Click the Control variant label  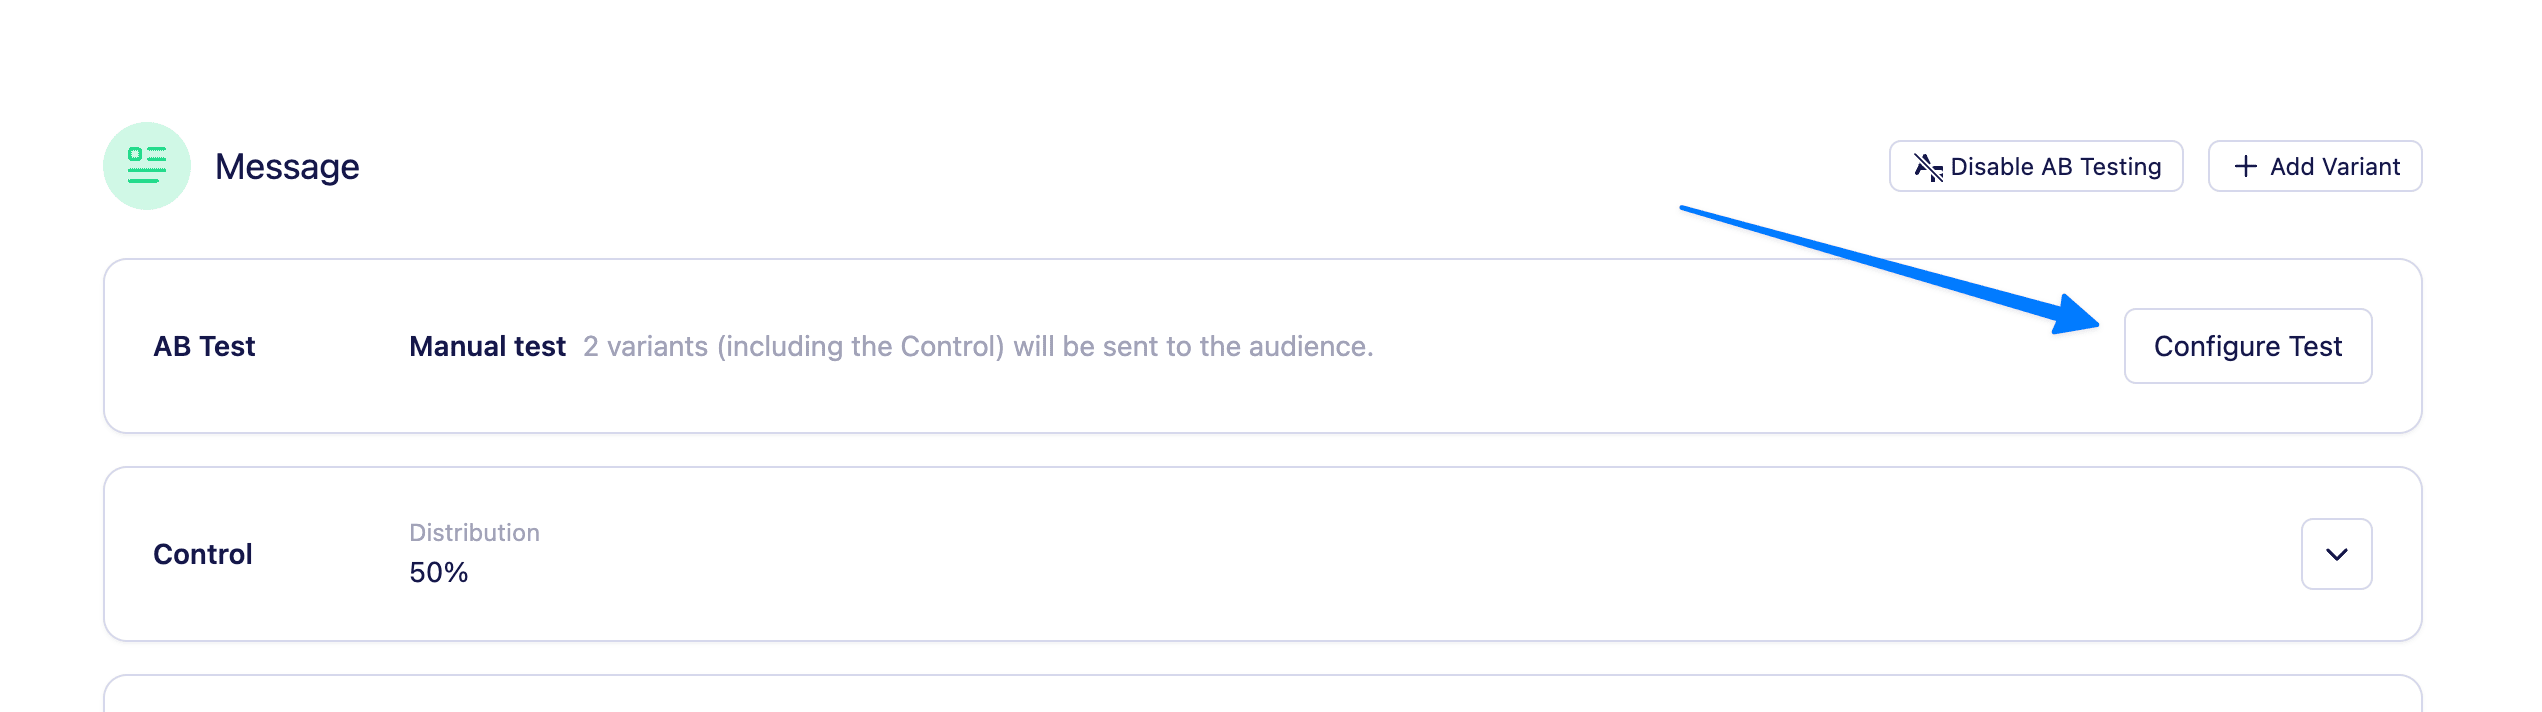(203, 554)
